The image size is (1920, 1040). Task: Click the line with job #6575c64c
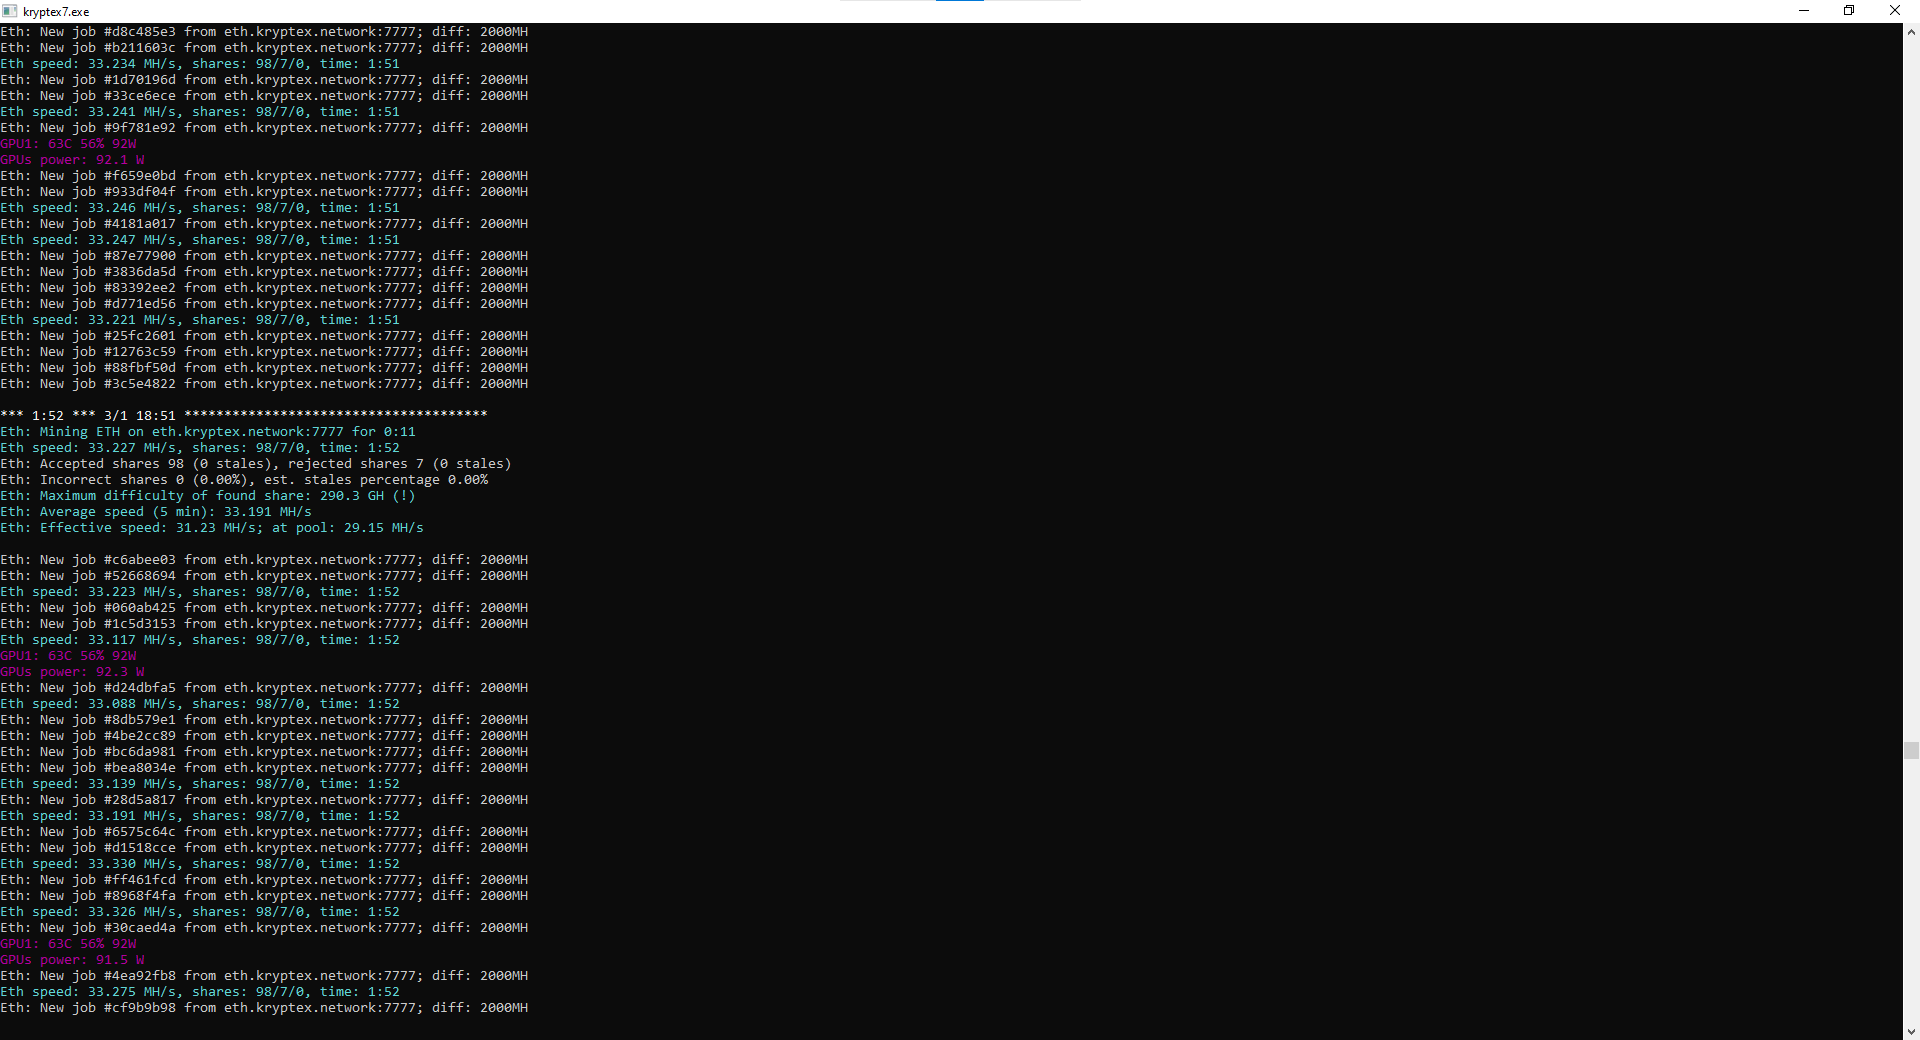tap(264, 832)
